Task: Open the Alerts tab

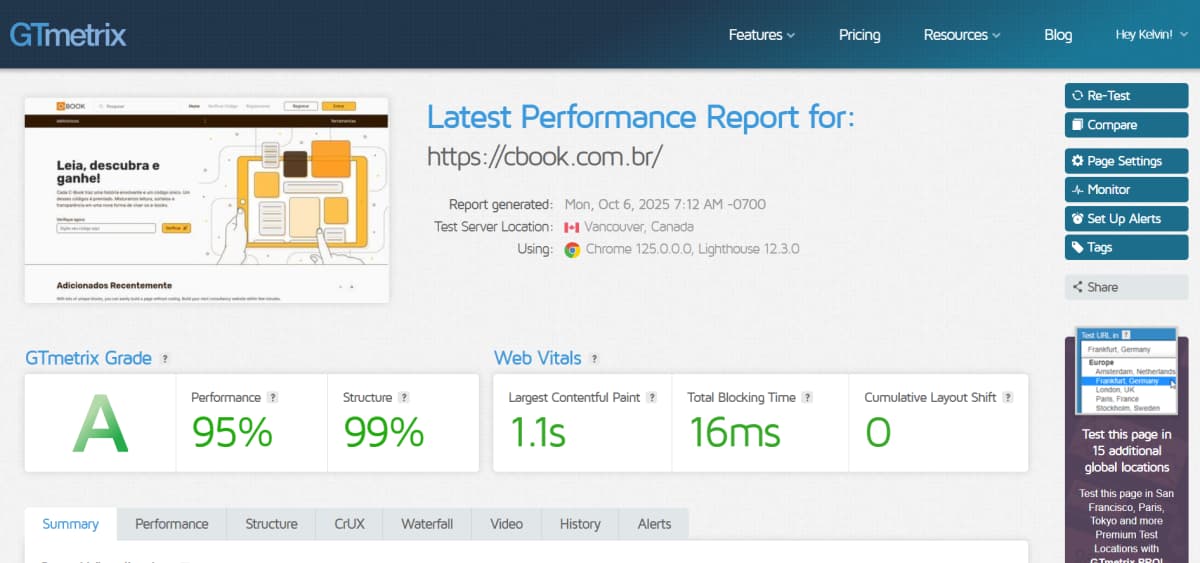Action: [654, 524]
